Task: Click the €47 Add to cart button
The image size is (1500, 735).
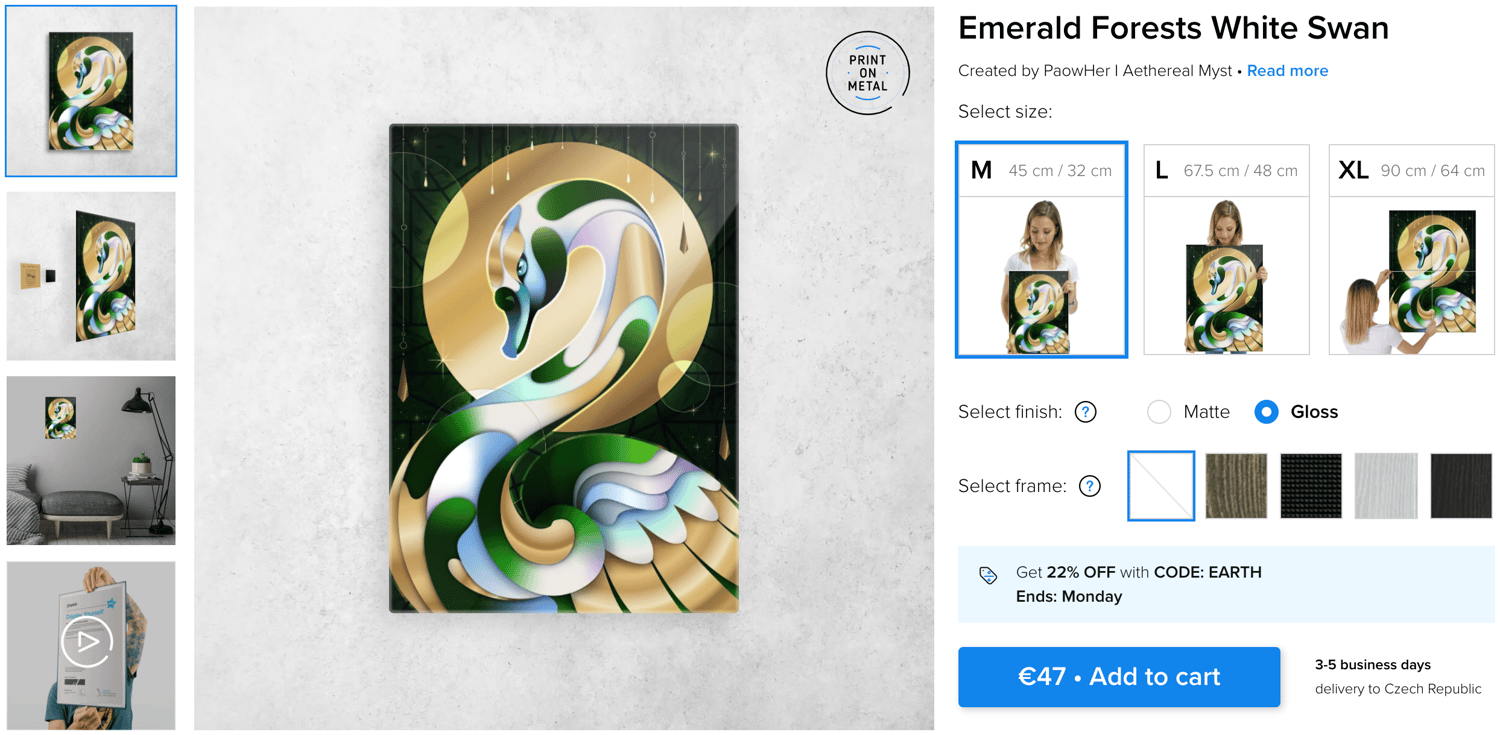Action: click(1119, 677)
